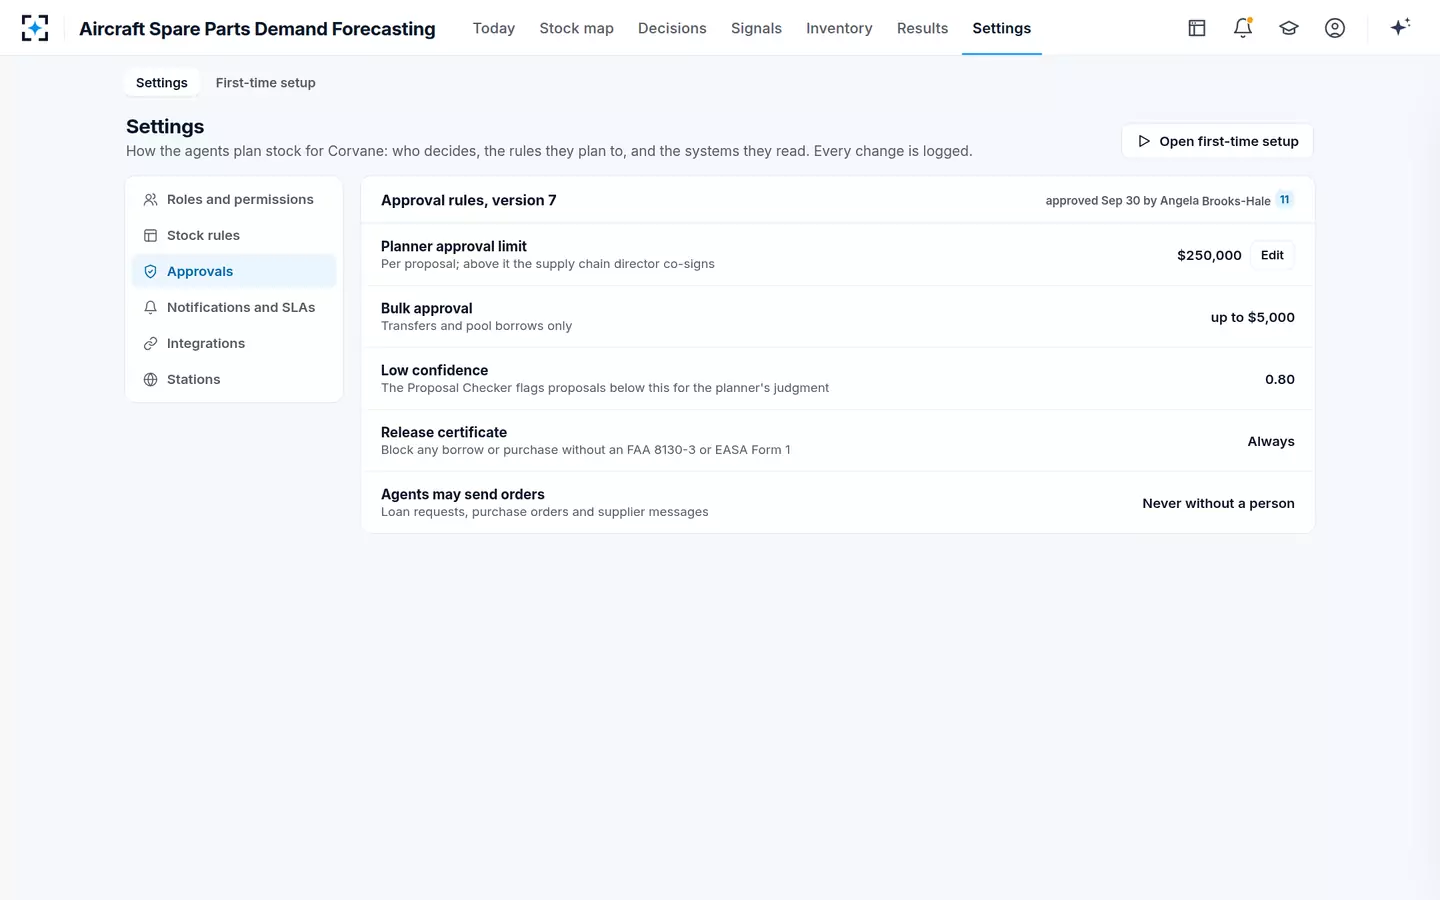Open Stock rules settings

point(234,236)
